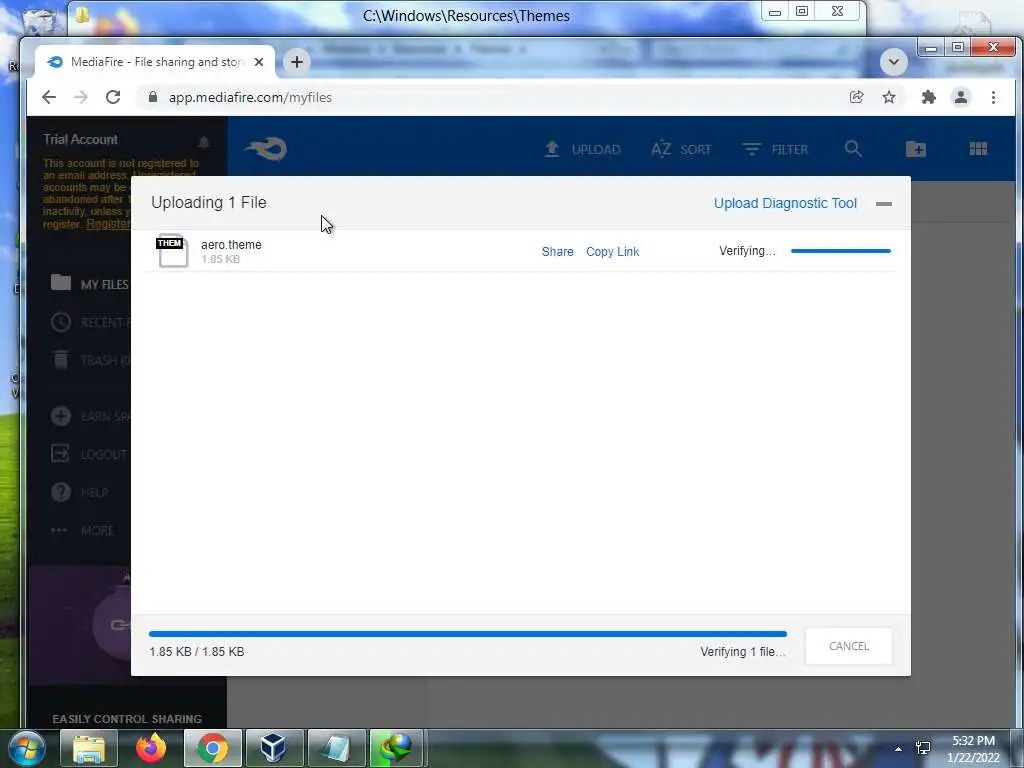Open MY FILES in the sidebar
1024x768 pixels.
(x=90, y=284)
